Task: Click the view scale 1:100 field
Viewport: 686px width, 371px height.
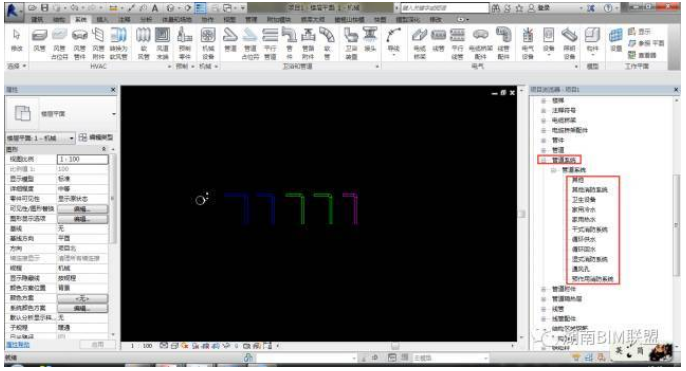Action: (x=82, y=159)
